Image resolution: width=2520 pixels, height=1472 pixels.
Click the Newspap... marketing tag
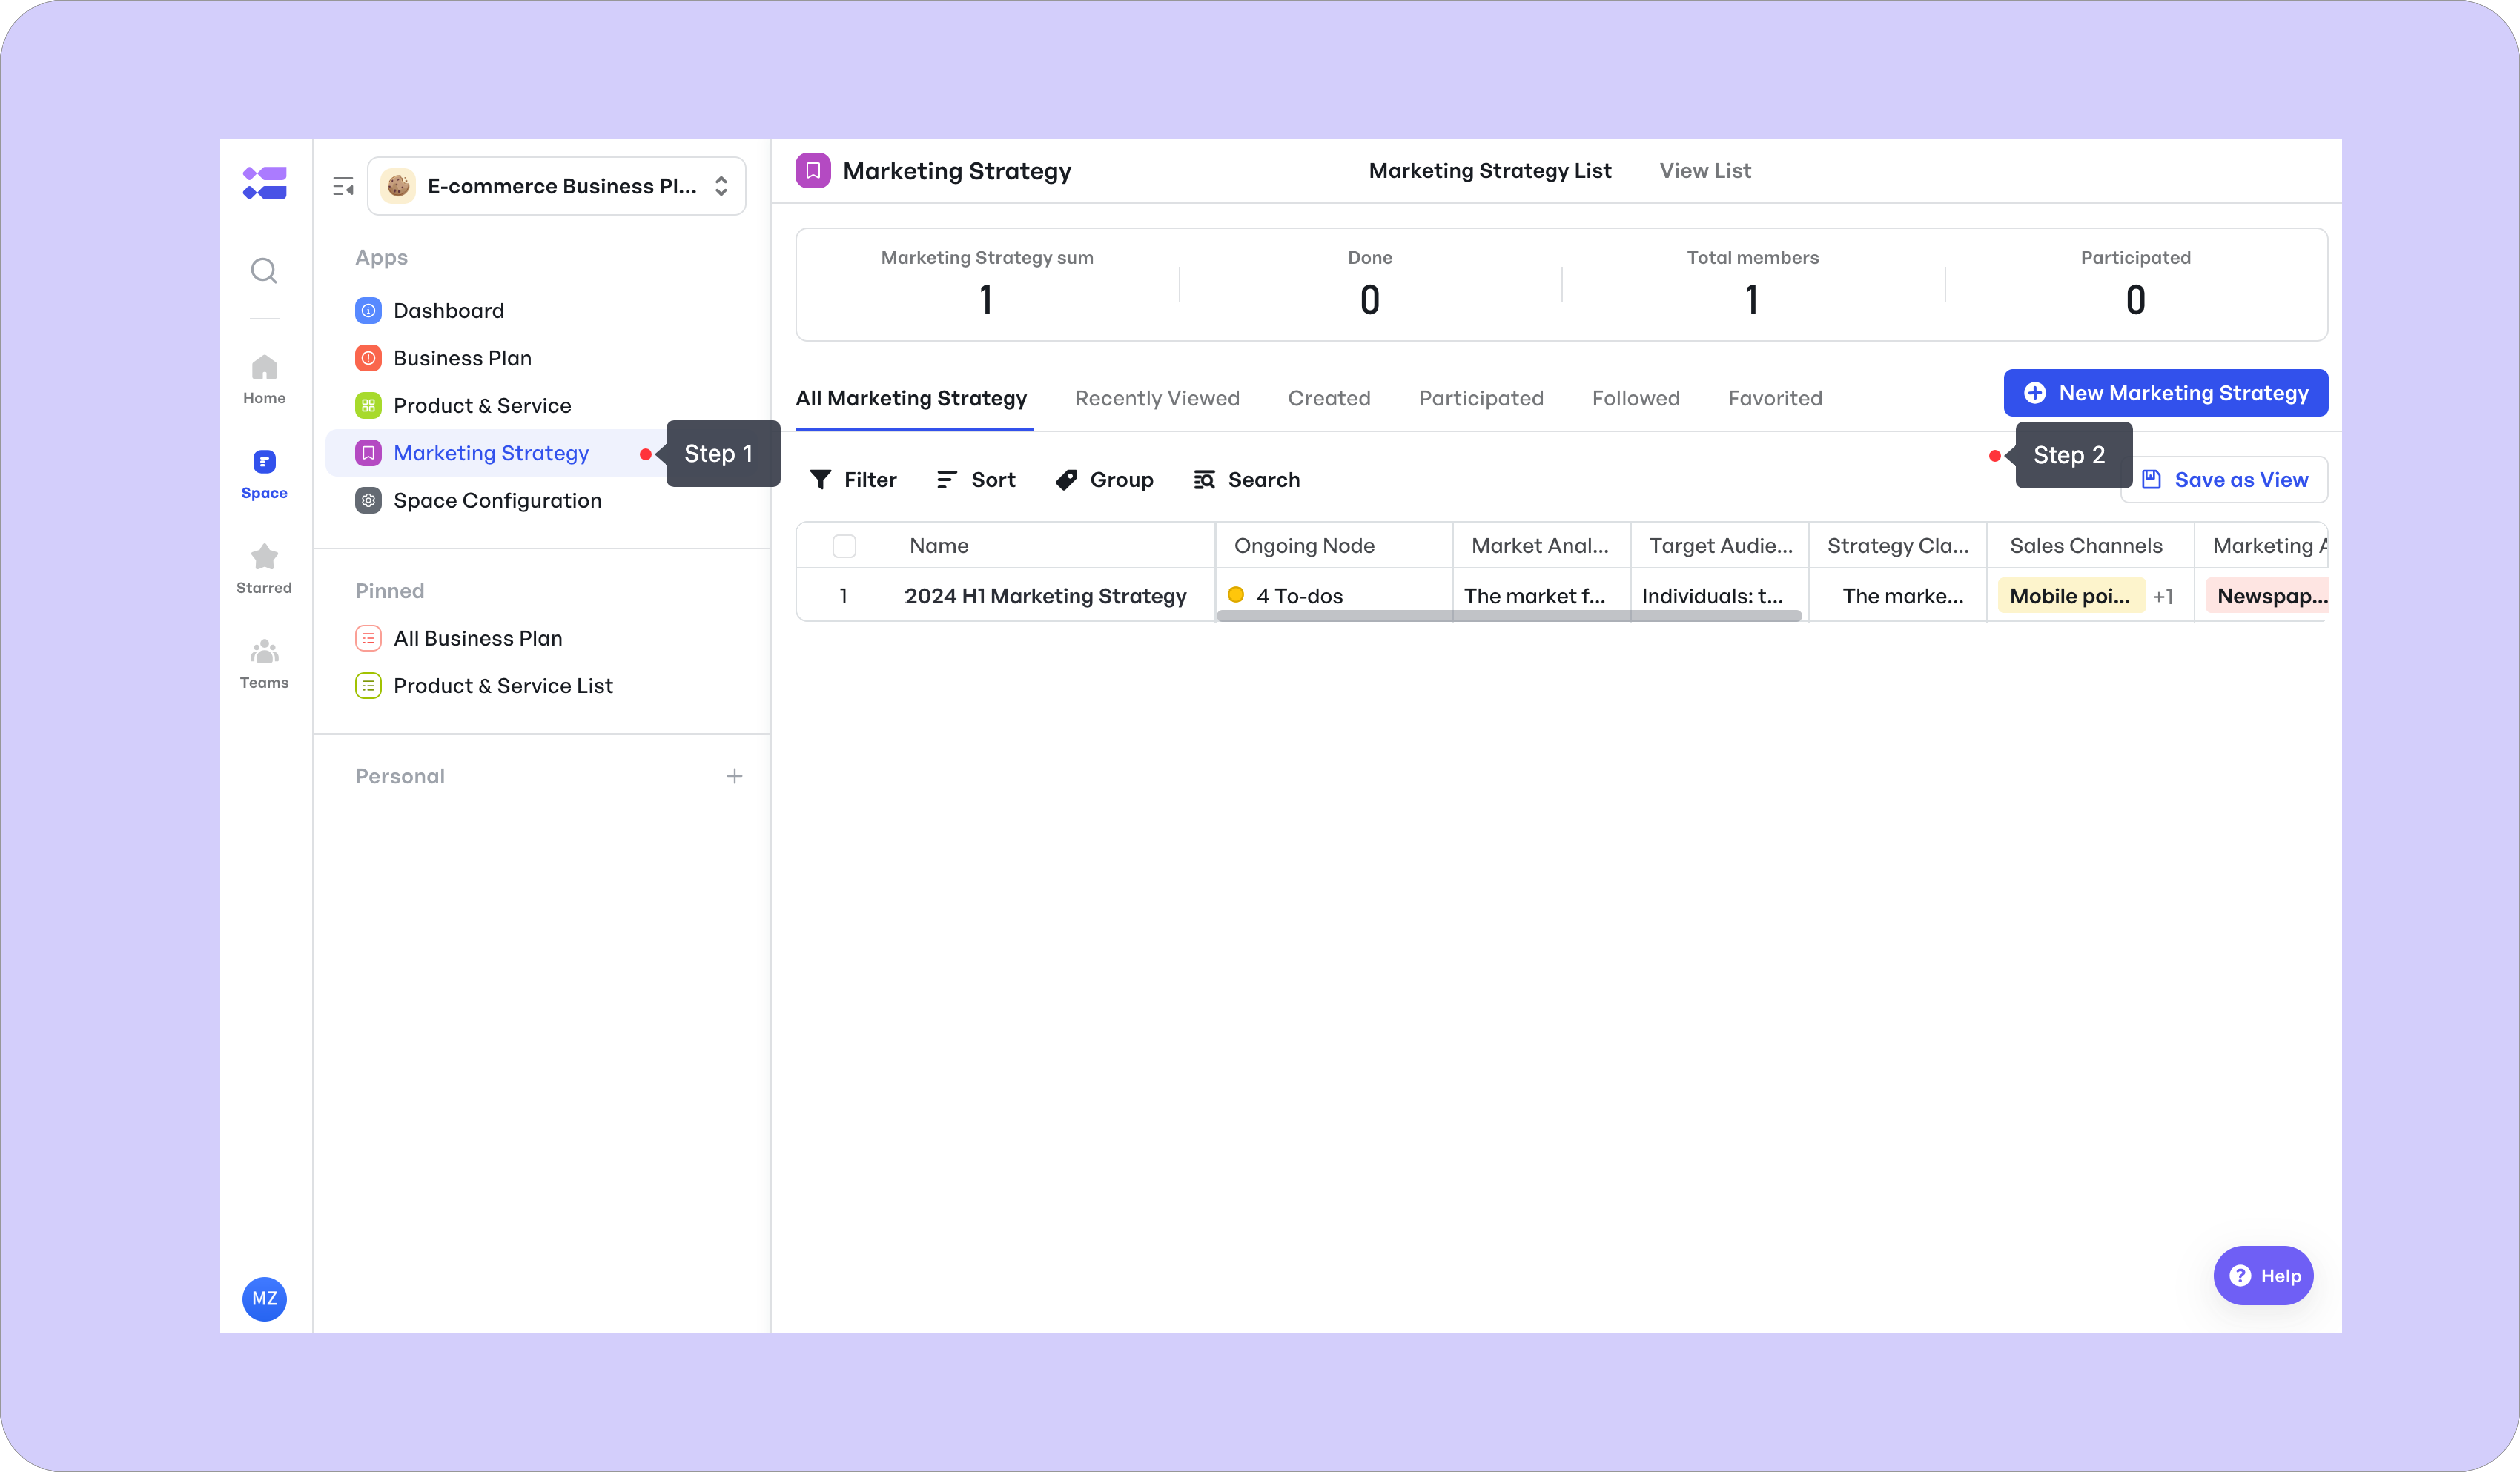point(2267,596)
